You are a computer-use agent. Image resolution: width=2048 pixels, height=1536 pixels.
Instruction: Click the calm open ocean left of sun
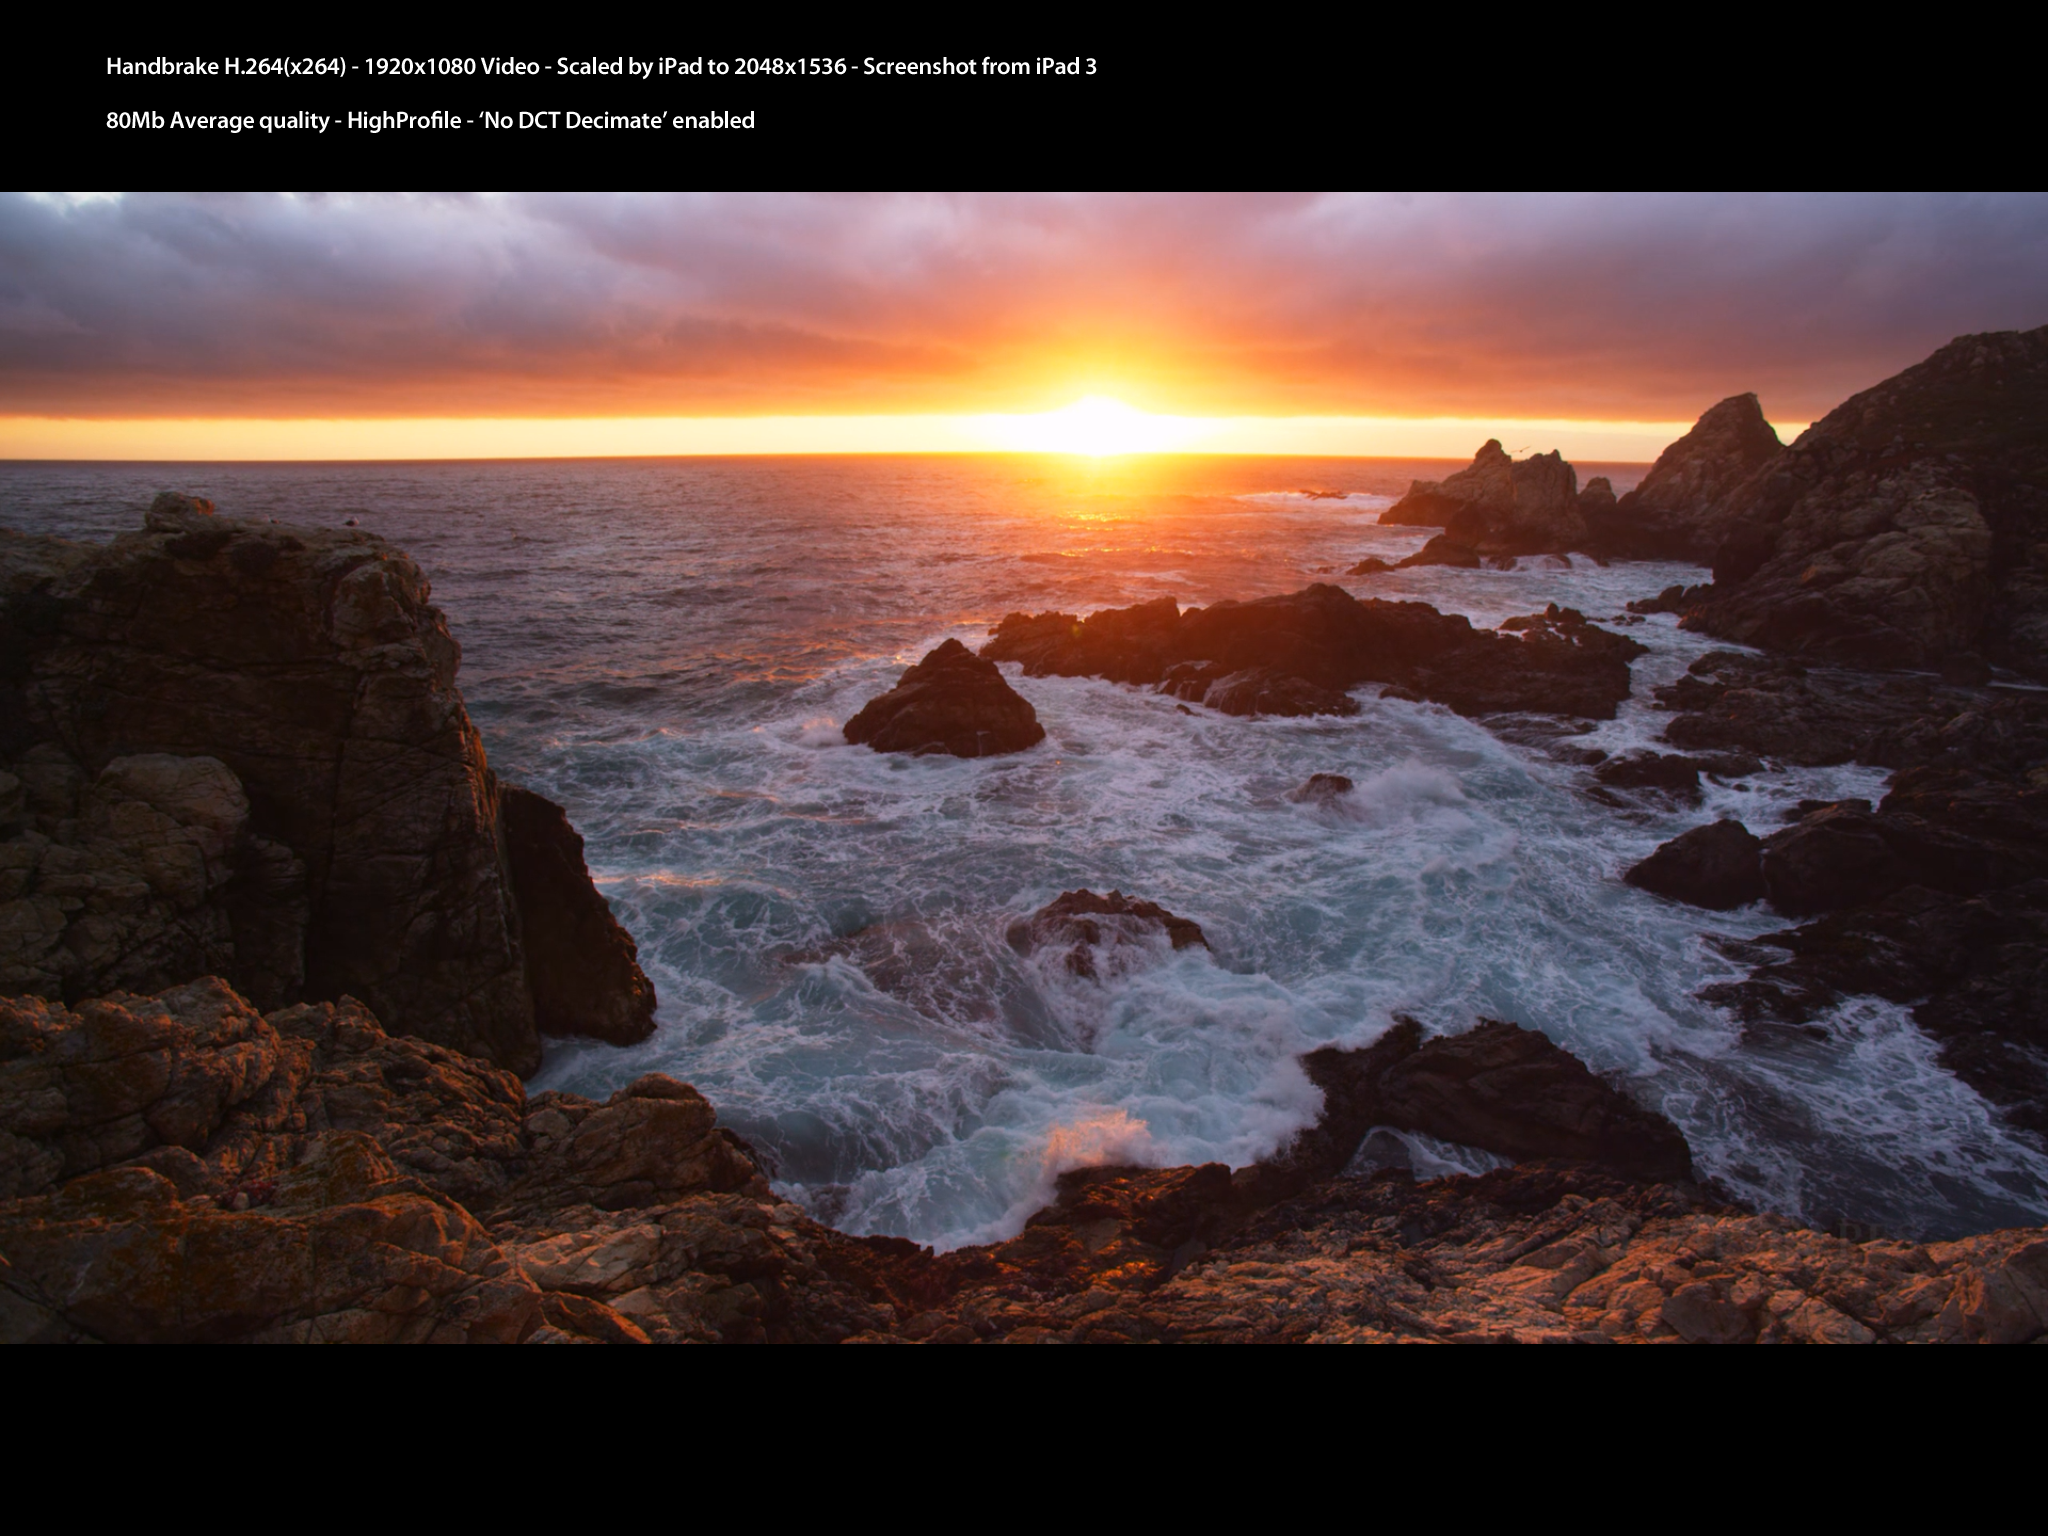[500, 520]
